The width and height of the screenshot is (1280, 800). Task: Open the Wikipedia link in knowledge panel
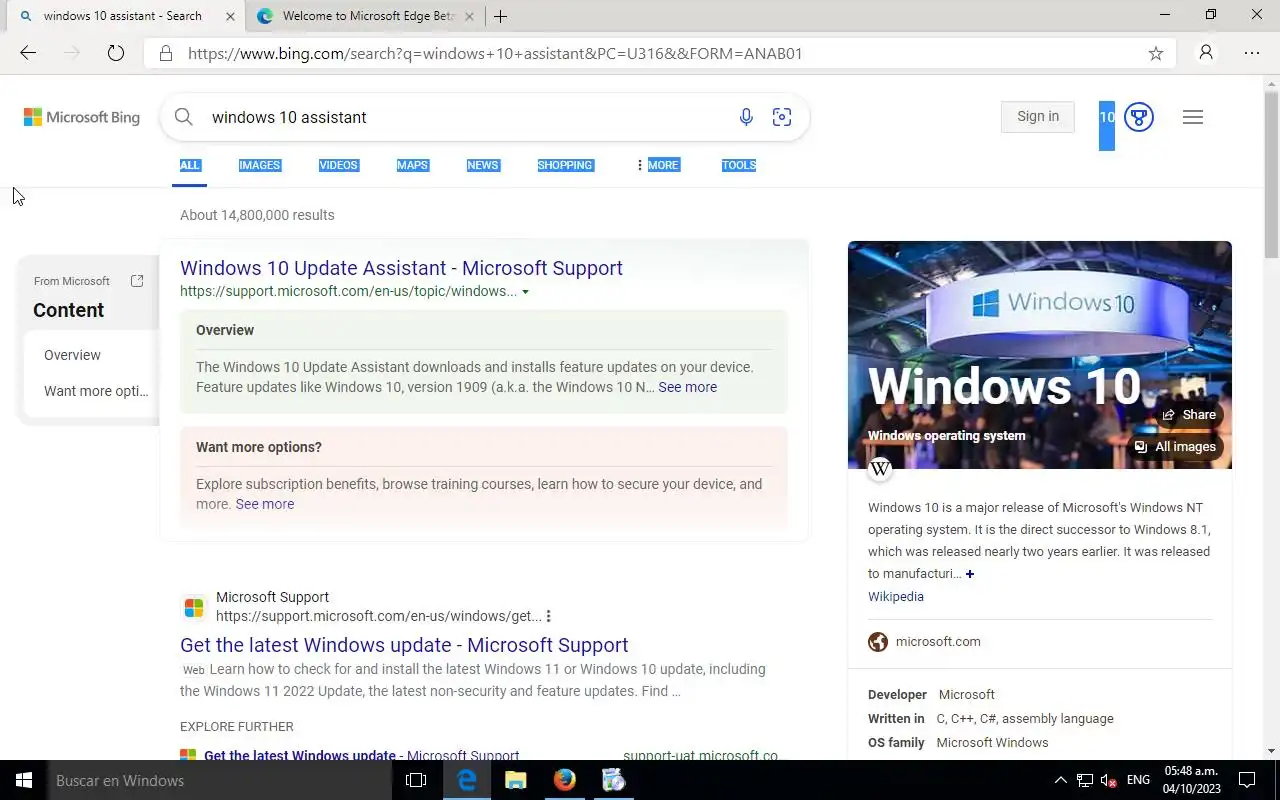pos(896,596)
